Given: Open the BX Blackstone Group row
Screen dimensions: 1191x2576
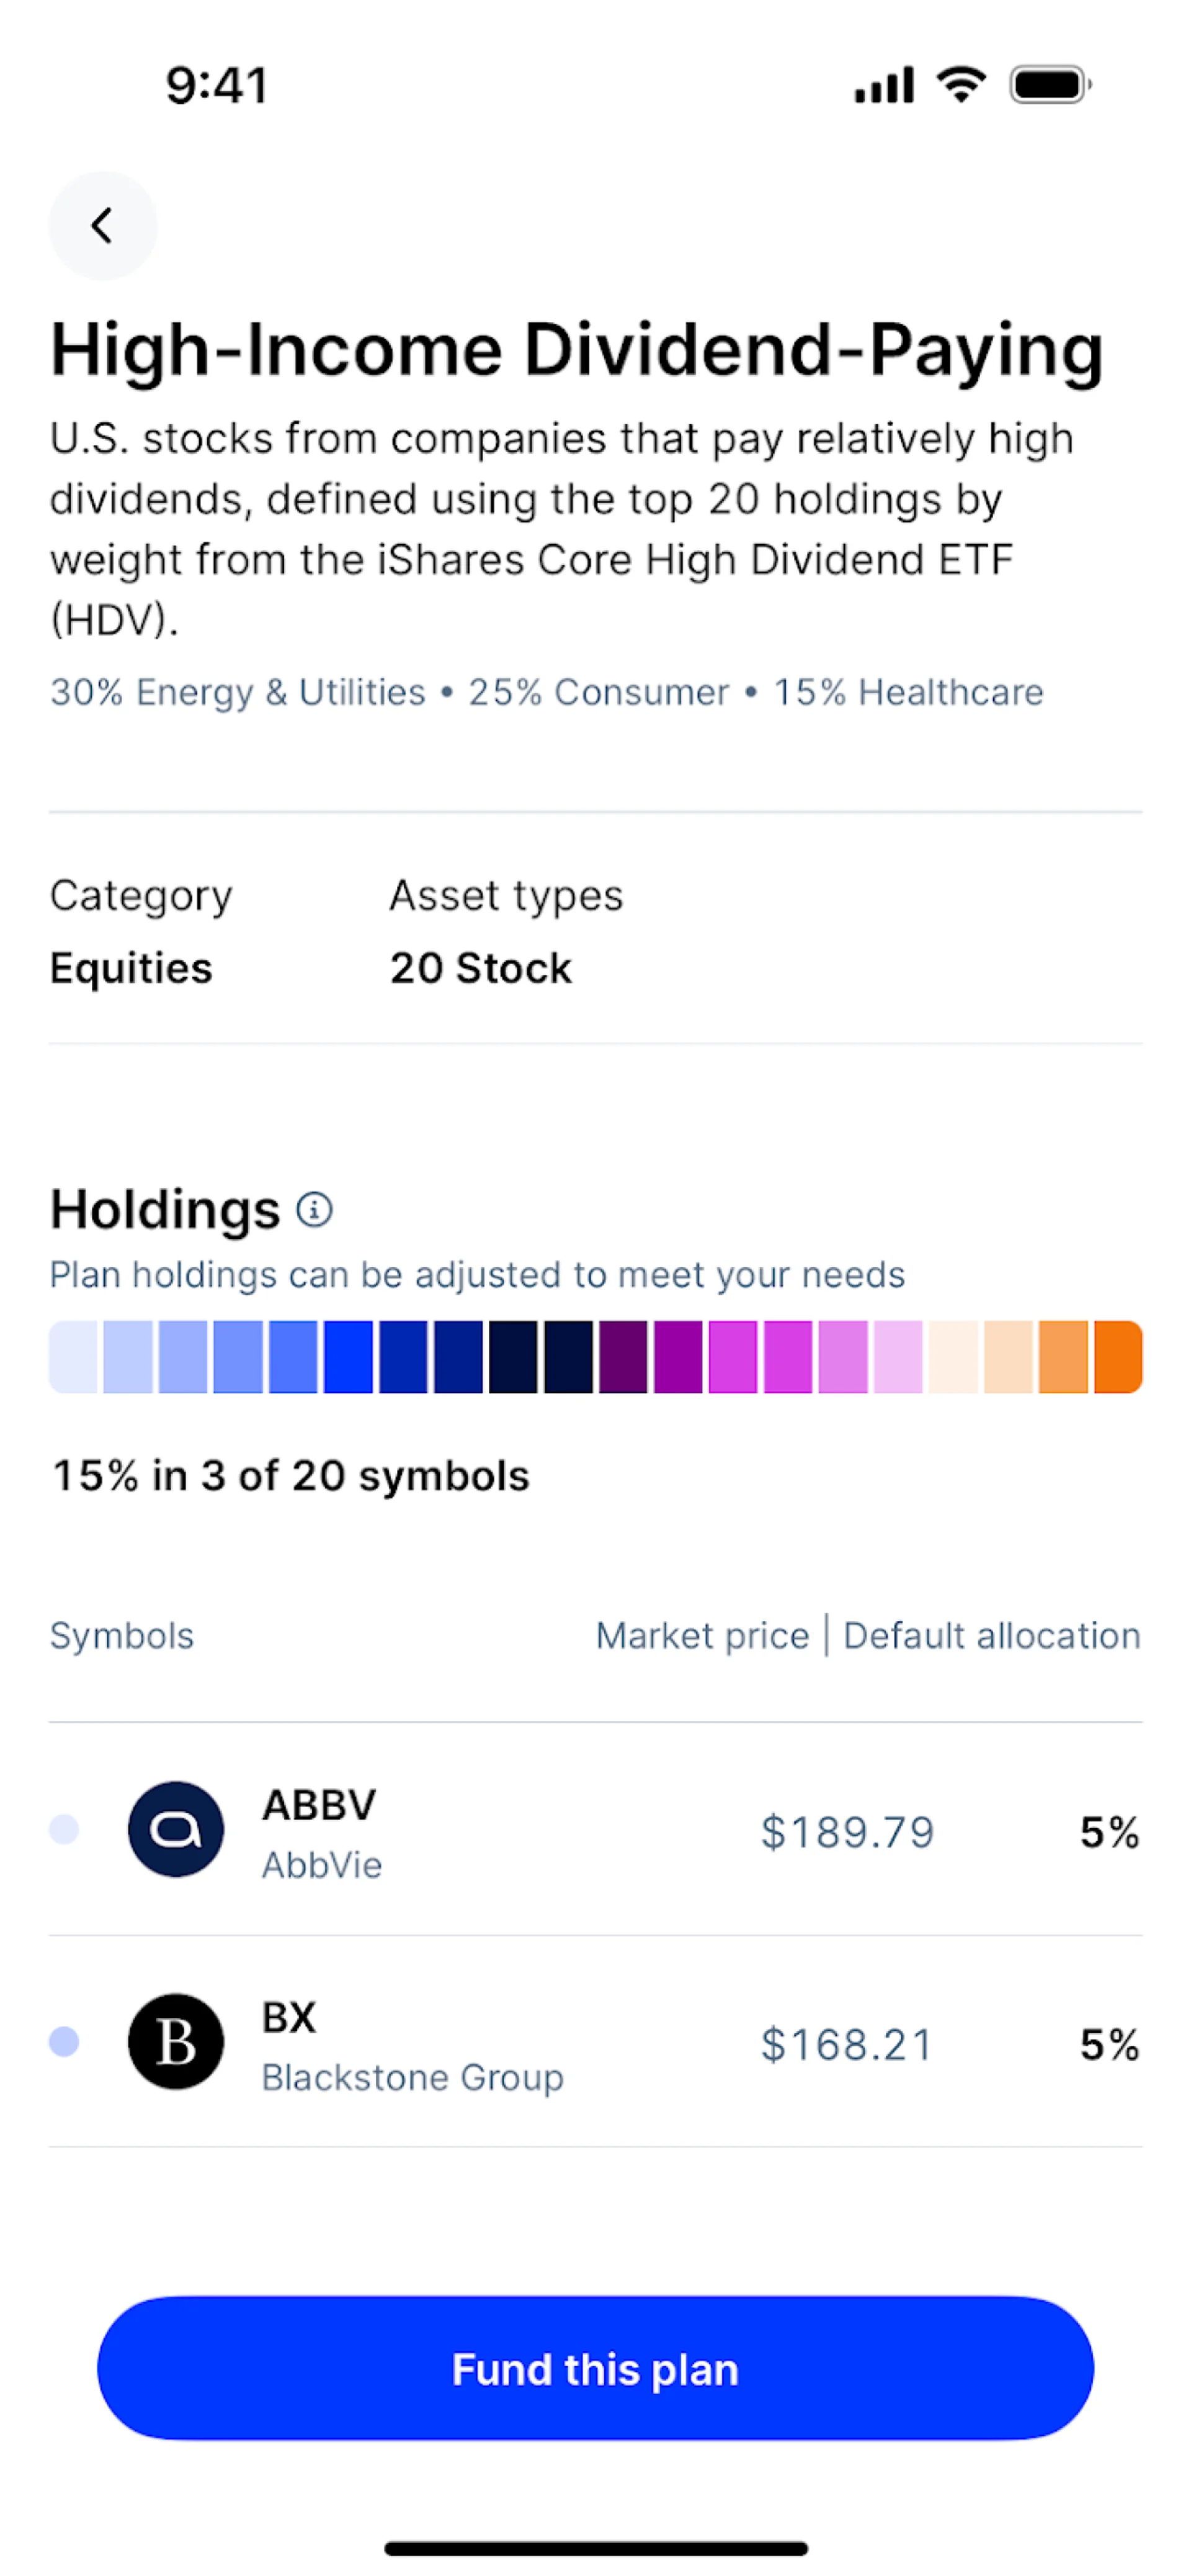Looking at the screenshot, I should (596, 2042).
